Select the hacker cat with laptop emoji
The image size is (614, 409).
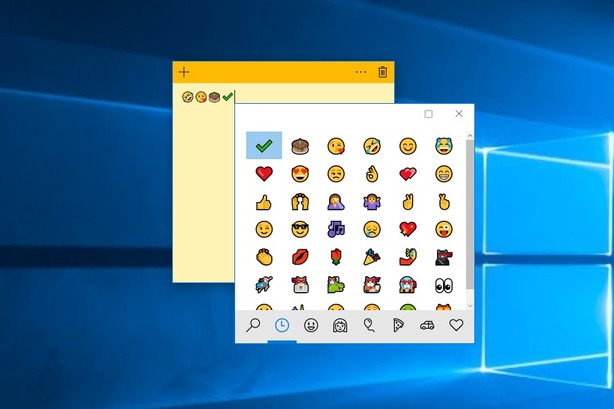(x=300, y=285)
